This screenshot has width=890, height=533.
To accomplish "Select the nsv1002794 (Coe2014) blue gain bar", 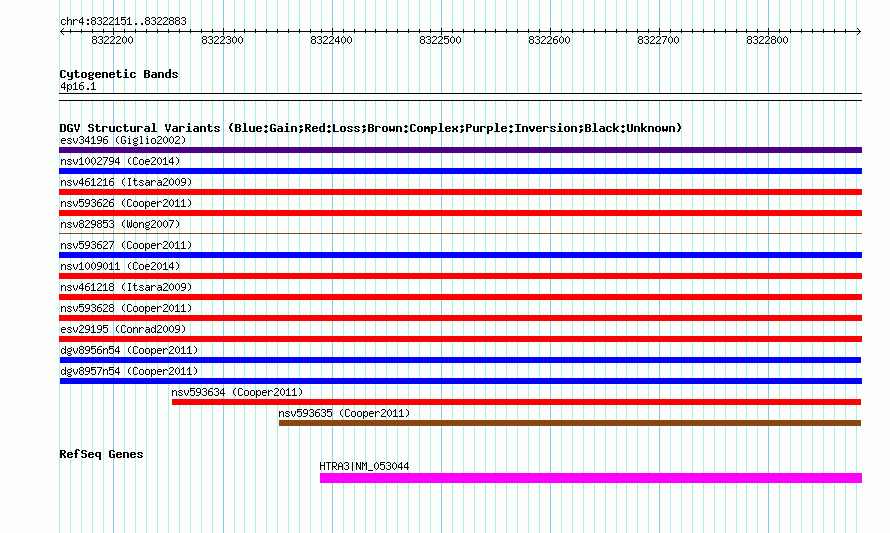I will point(460,171).
